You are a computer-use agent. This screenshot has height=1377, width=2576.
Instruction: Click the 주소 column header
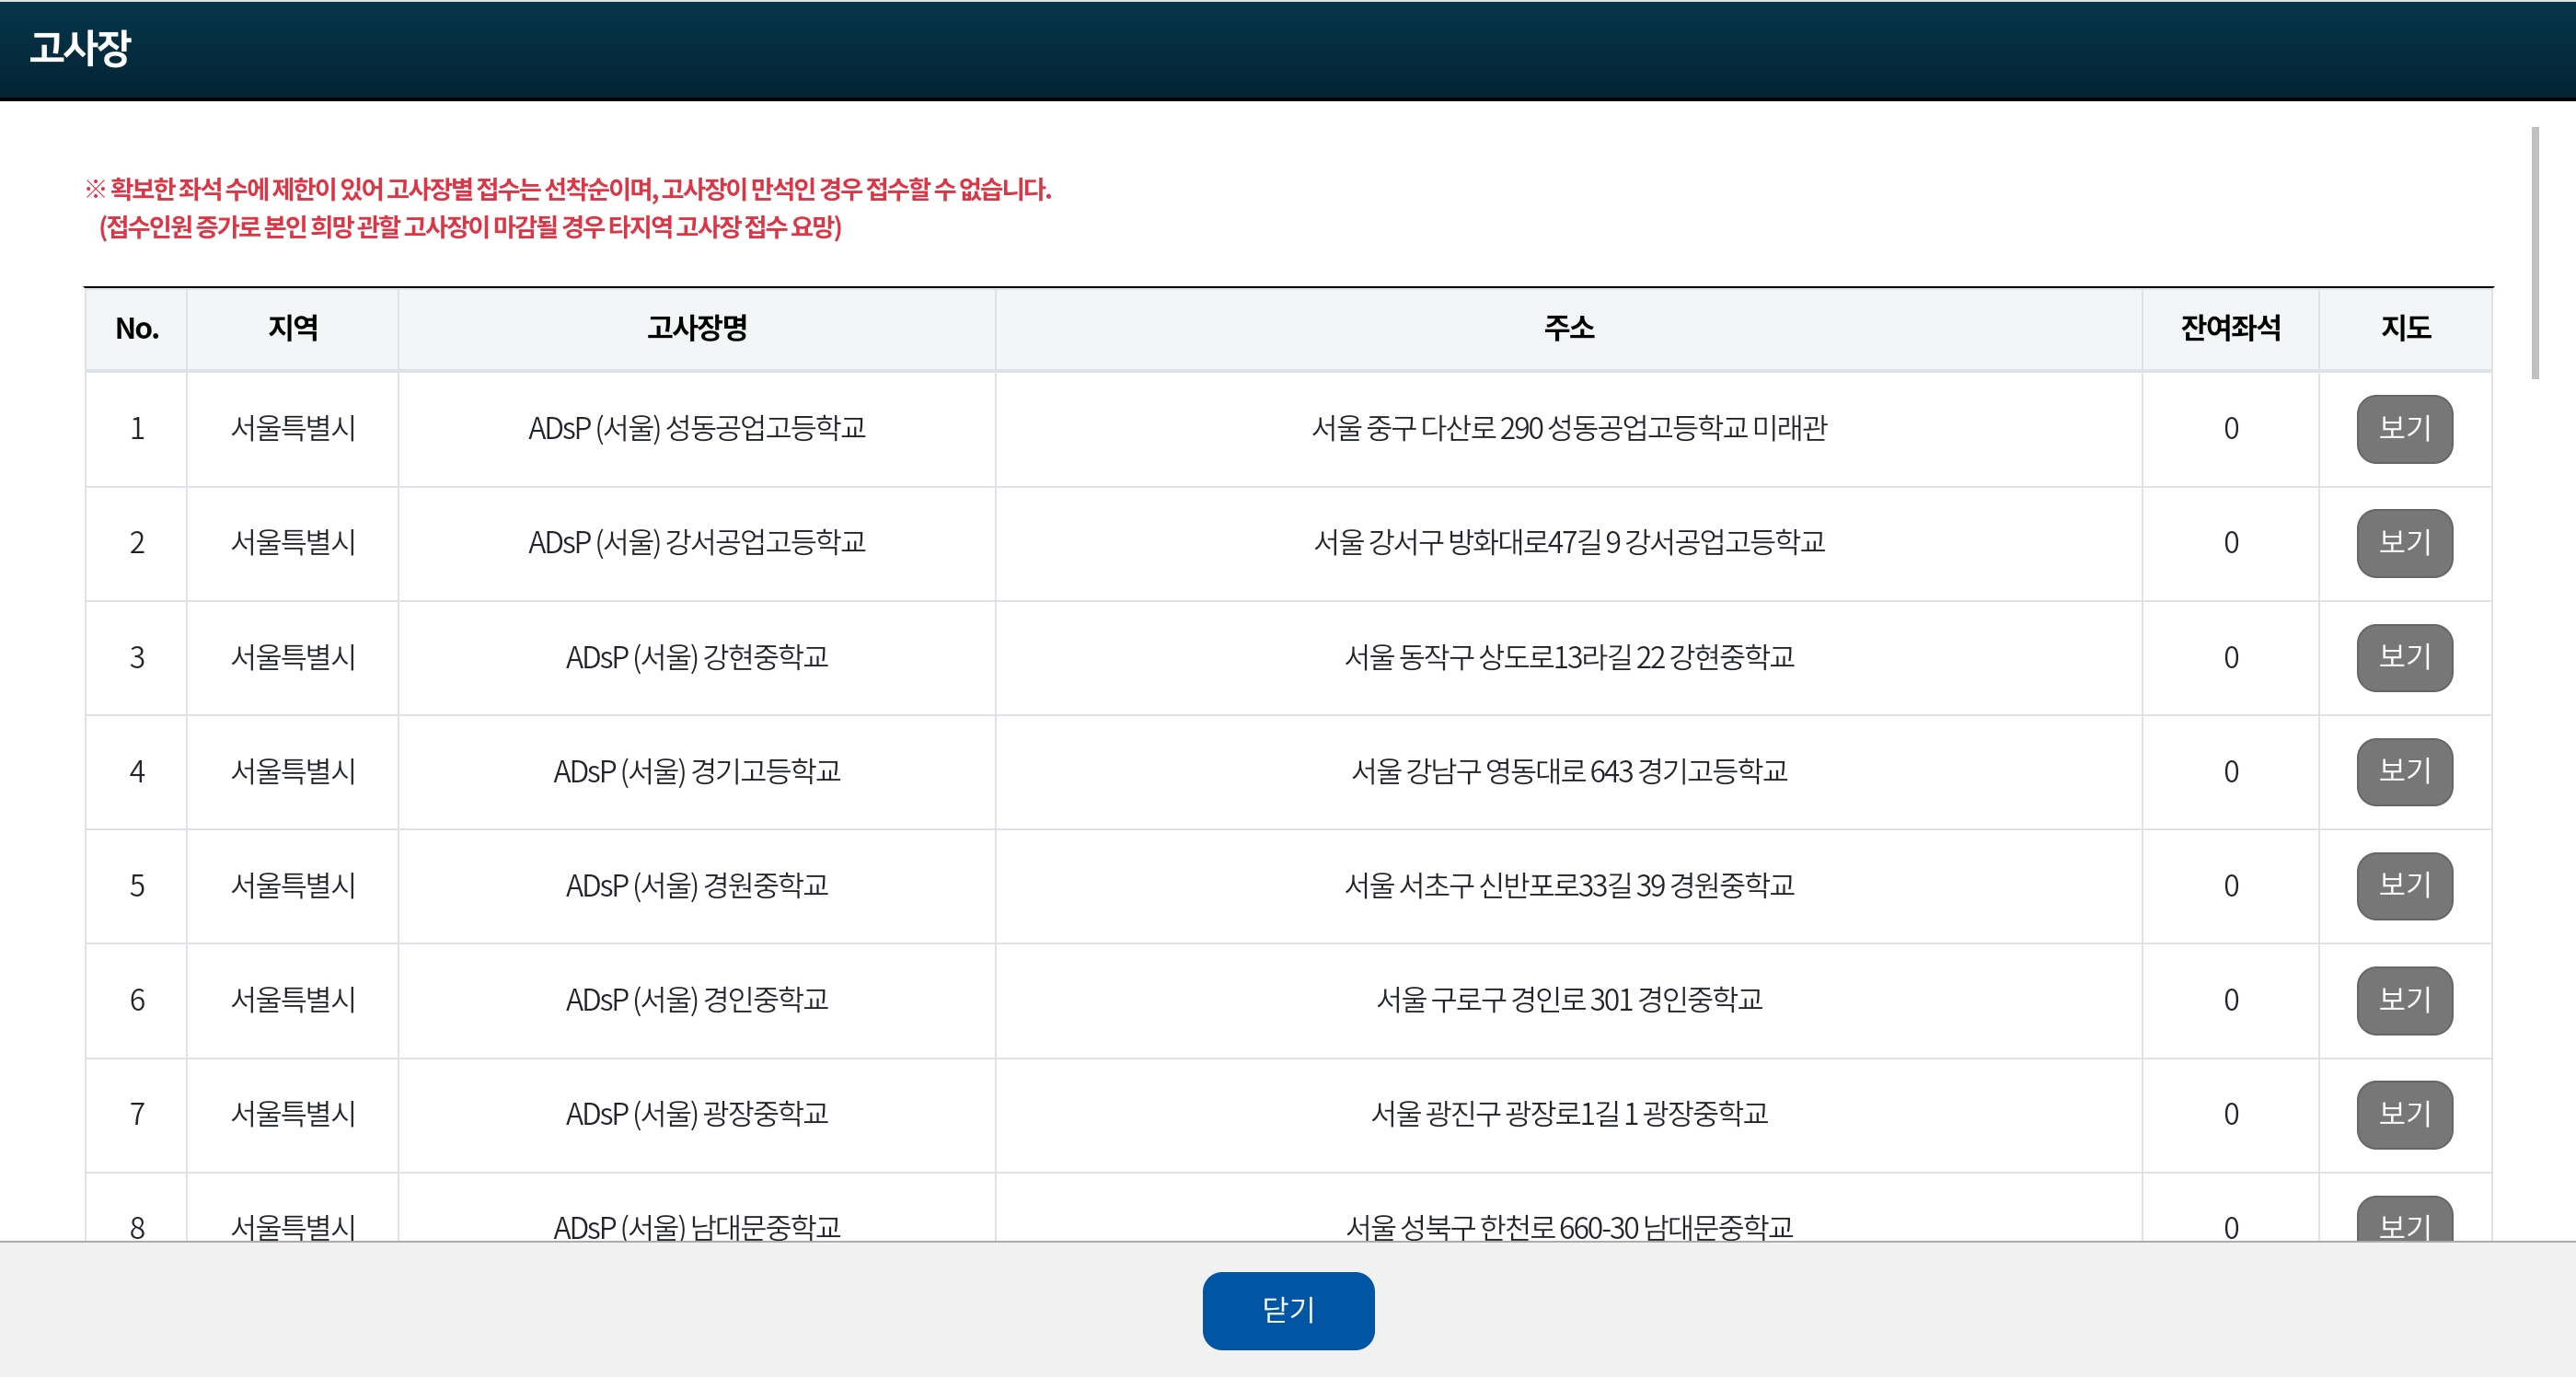1568,328
